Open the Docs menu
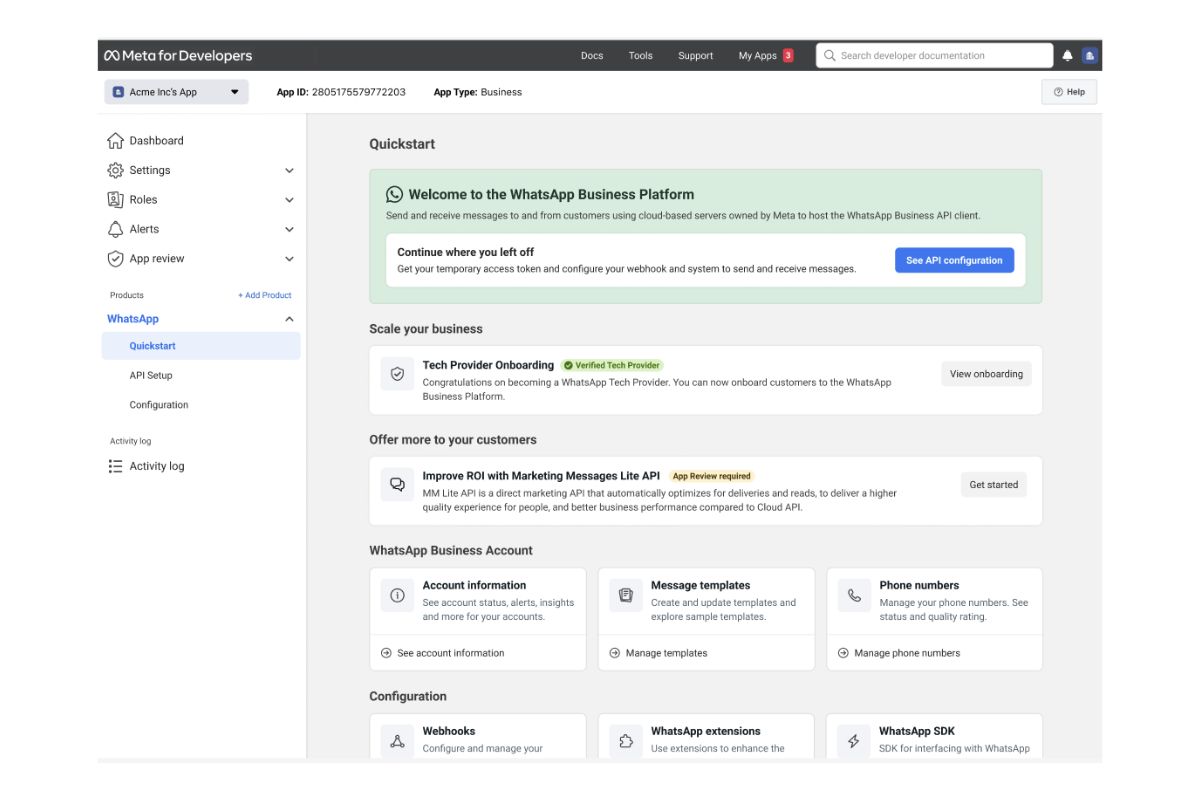 [592, 56]
